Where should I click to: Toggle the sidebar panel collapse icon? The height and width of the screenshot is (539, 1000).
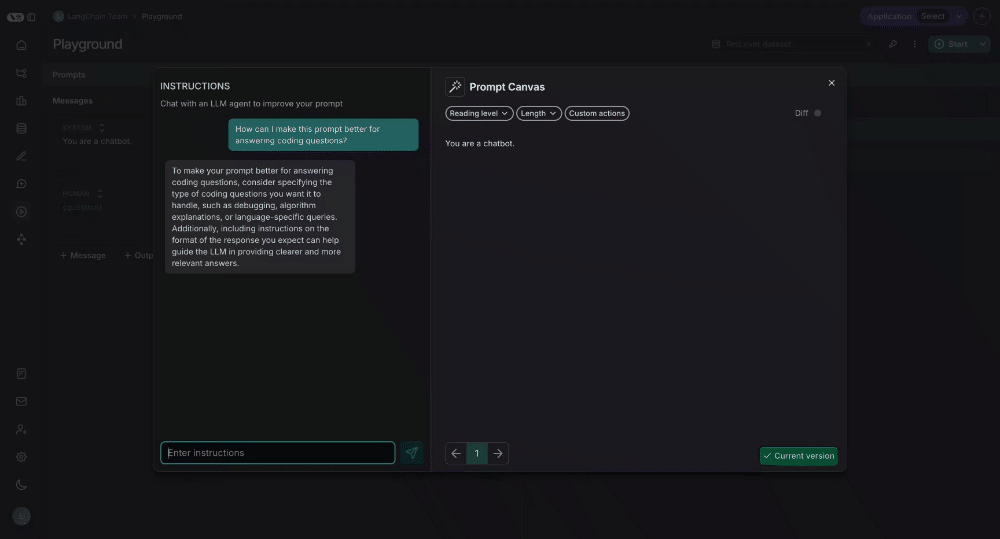(x=31, y=17)
